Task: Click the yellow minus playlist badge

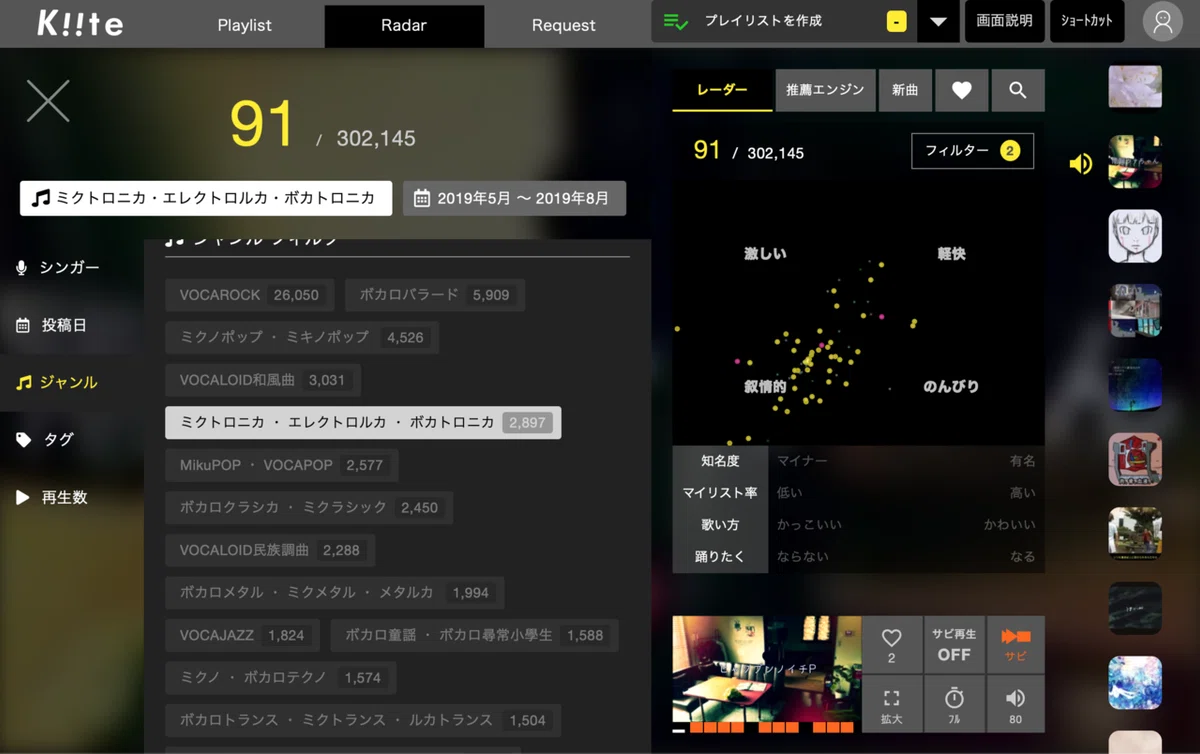Action: pyautogui.click(x=896, y=22)
